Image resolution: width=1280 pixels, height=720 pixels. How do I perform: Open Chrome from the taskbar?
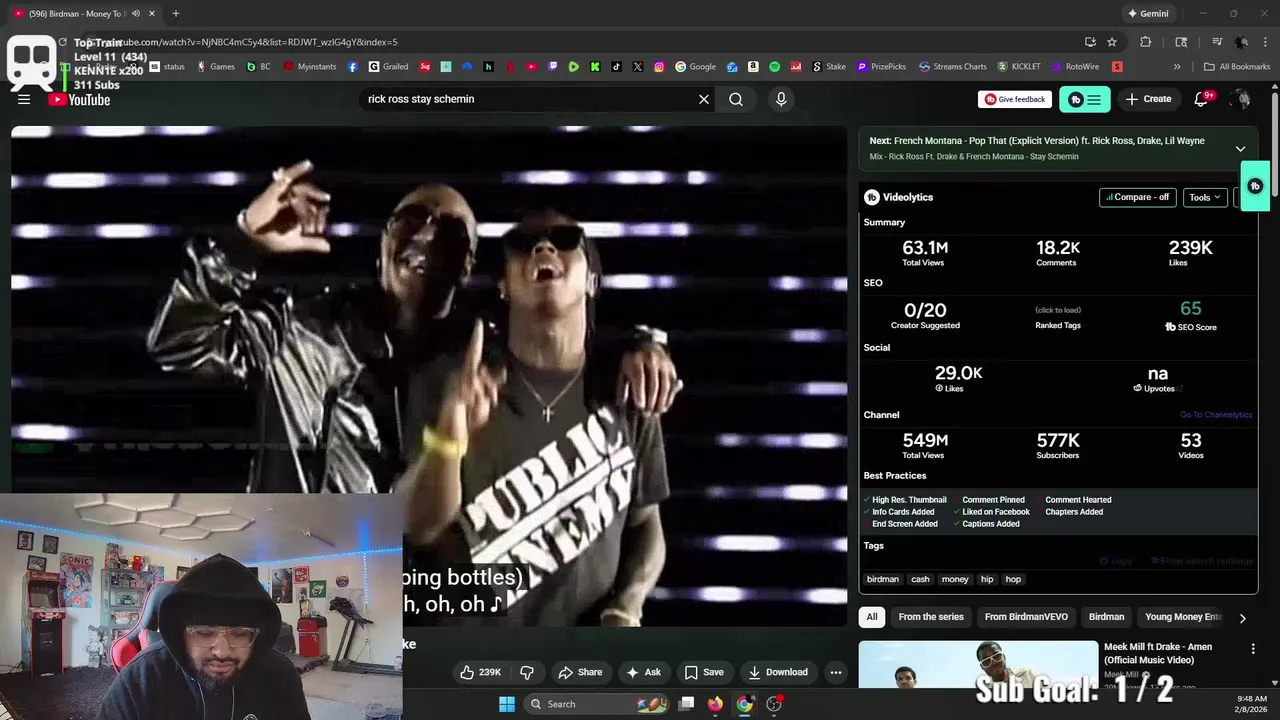click(745, 704)
